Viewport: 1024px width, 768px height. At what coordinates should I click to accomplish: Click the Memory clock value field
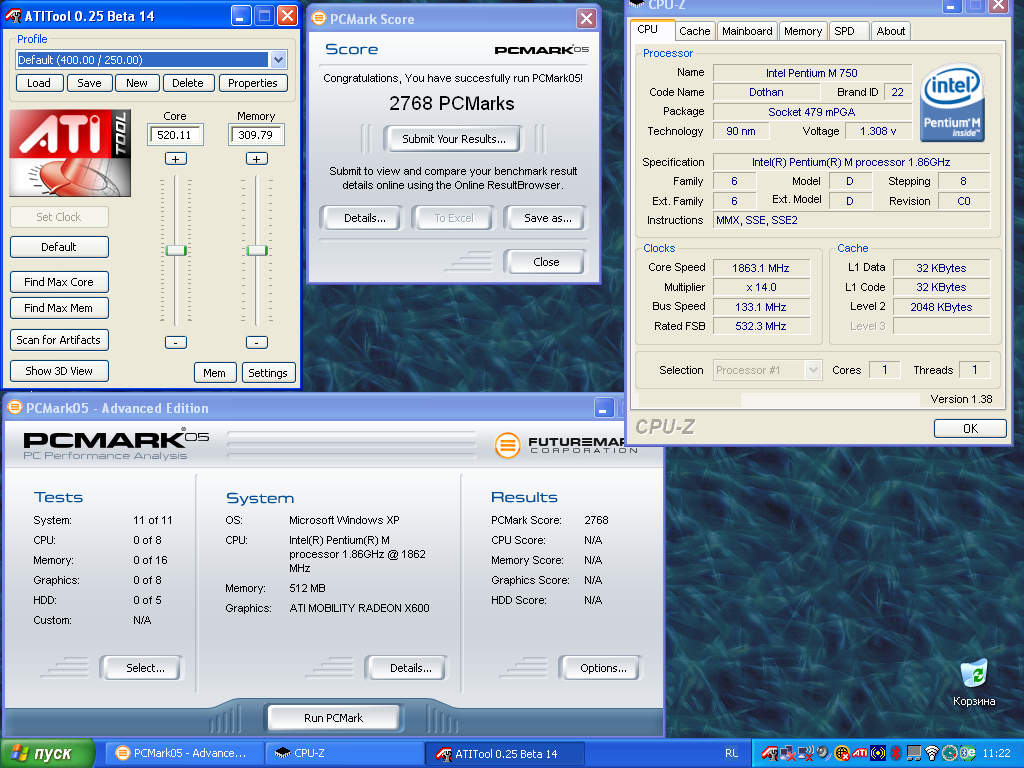pos(257,135)
